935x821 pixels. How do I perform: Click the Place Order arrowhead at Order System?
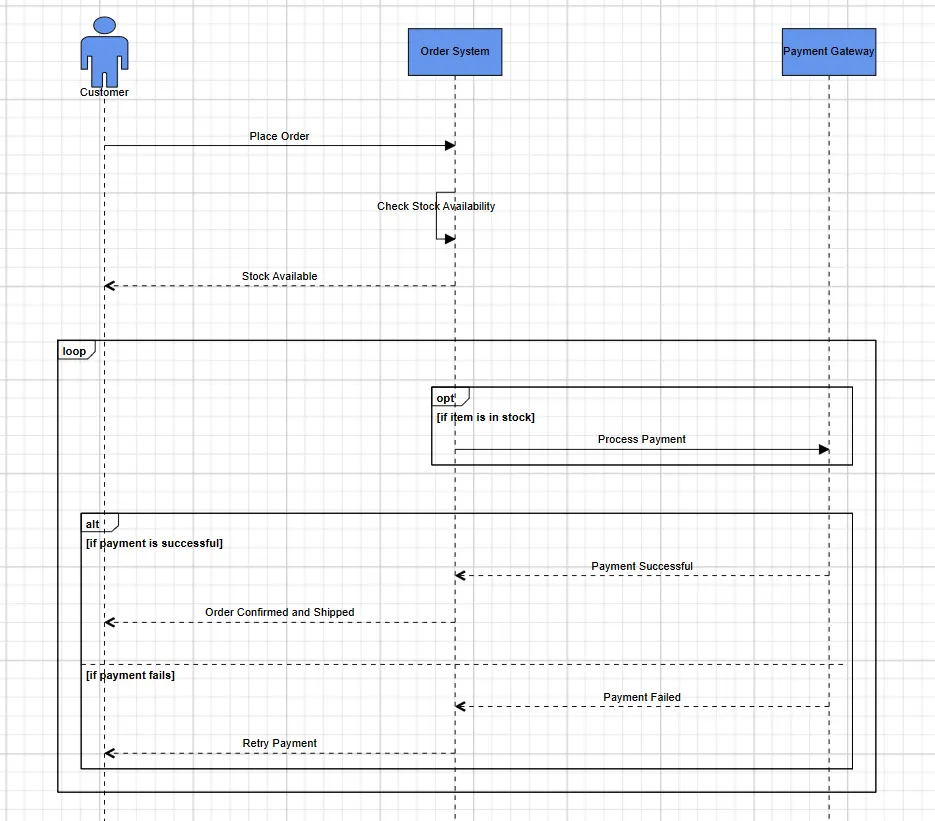pyautogui.click(x=450, y=145)
